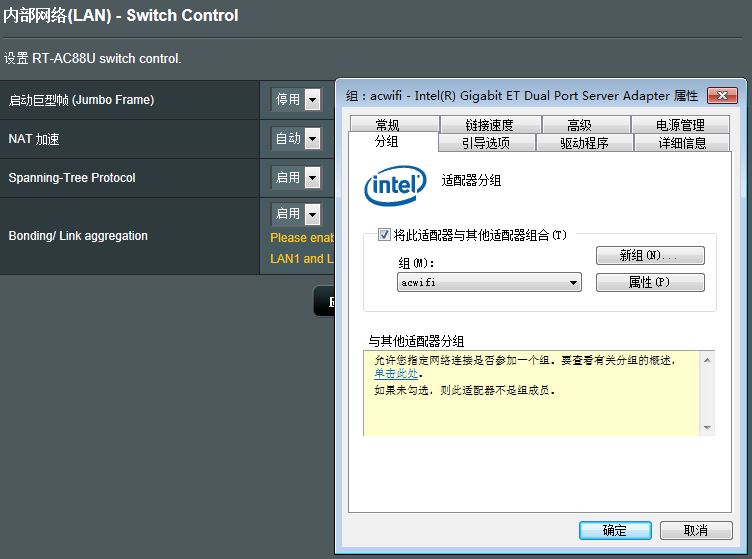
Task: Click the scroll up arrow in description box
Action: click(707, 360)
